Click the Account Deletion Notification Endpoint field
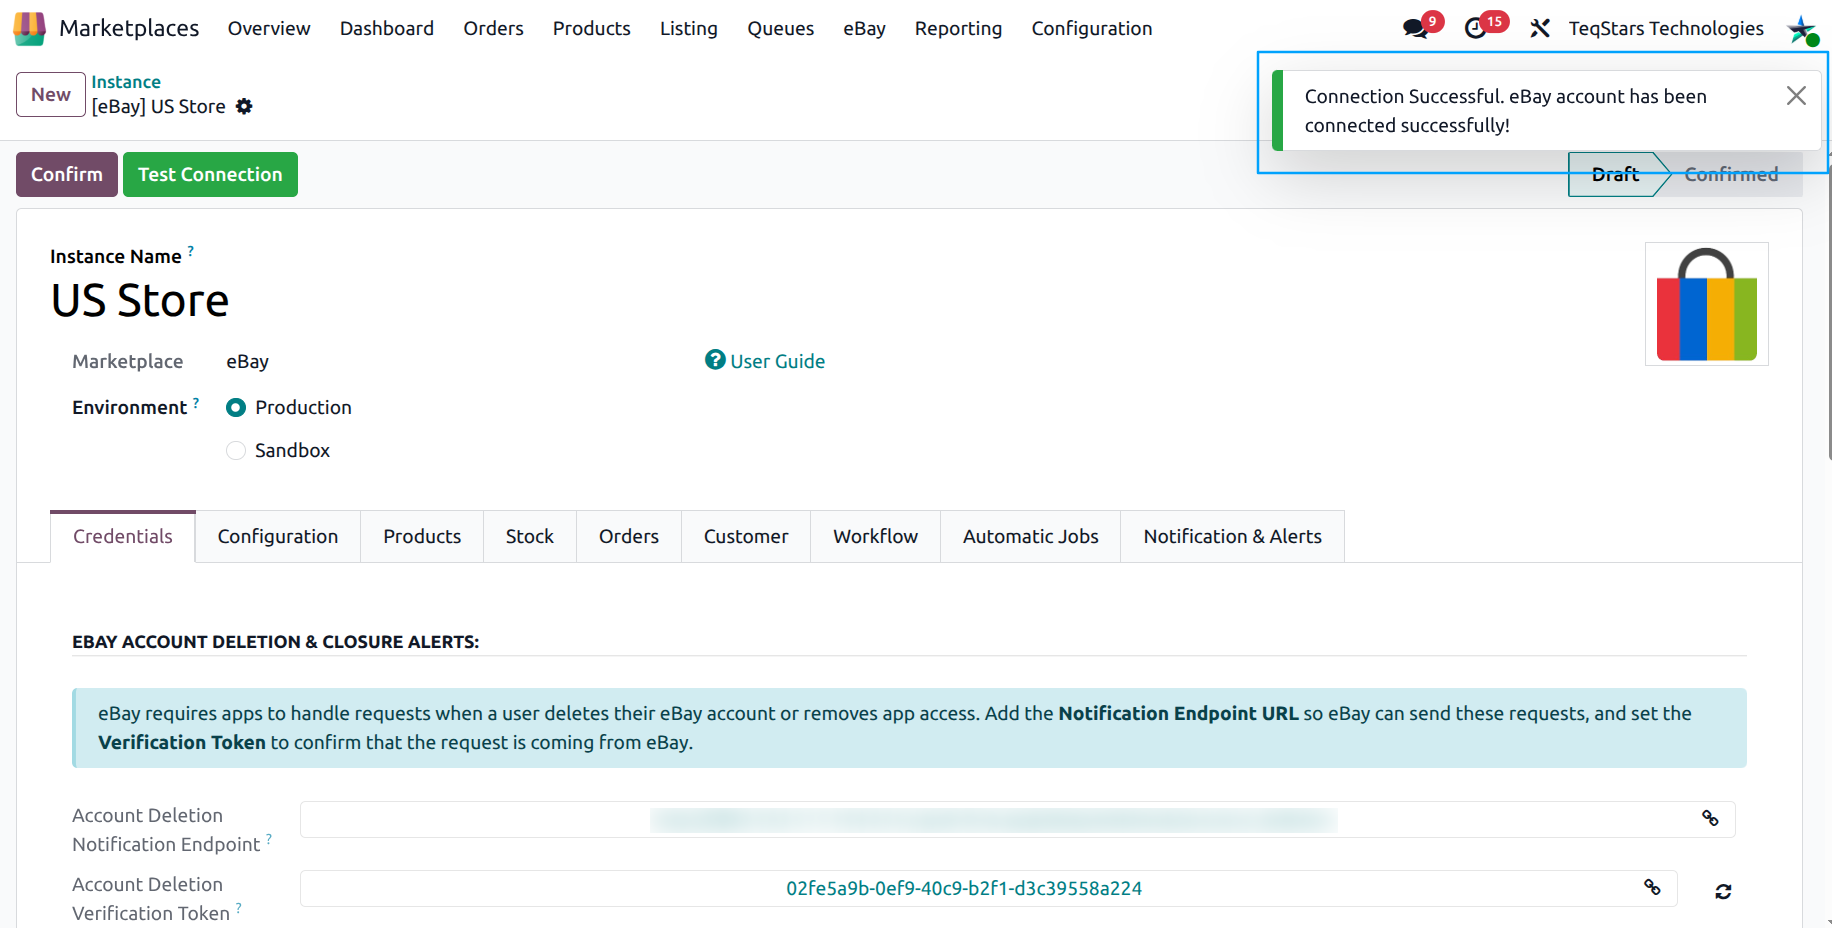The image size is (1832, 928). (x=1018, y=819)
